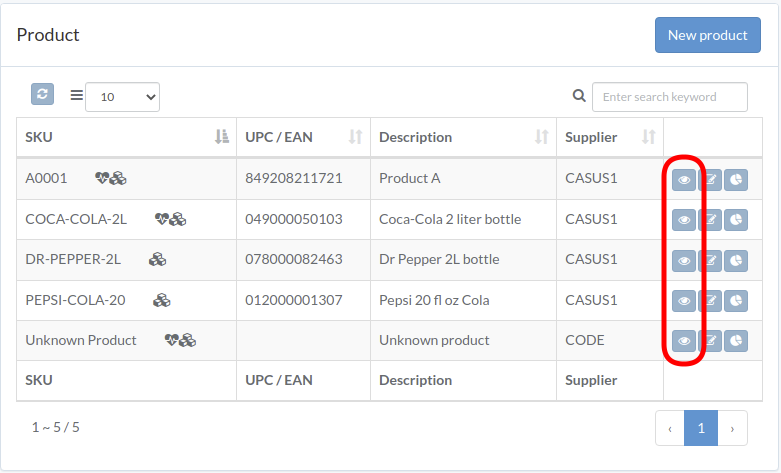Select page 1 in pagination

pos(701,428)
